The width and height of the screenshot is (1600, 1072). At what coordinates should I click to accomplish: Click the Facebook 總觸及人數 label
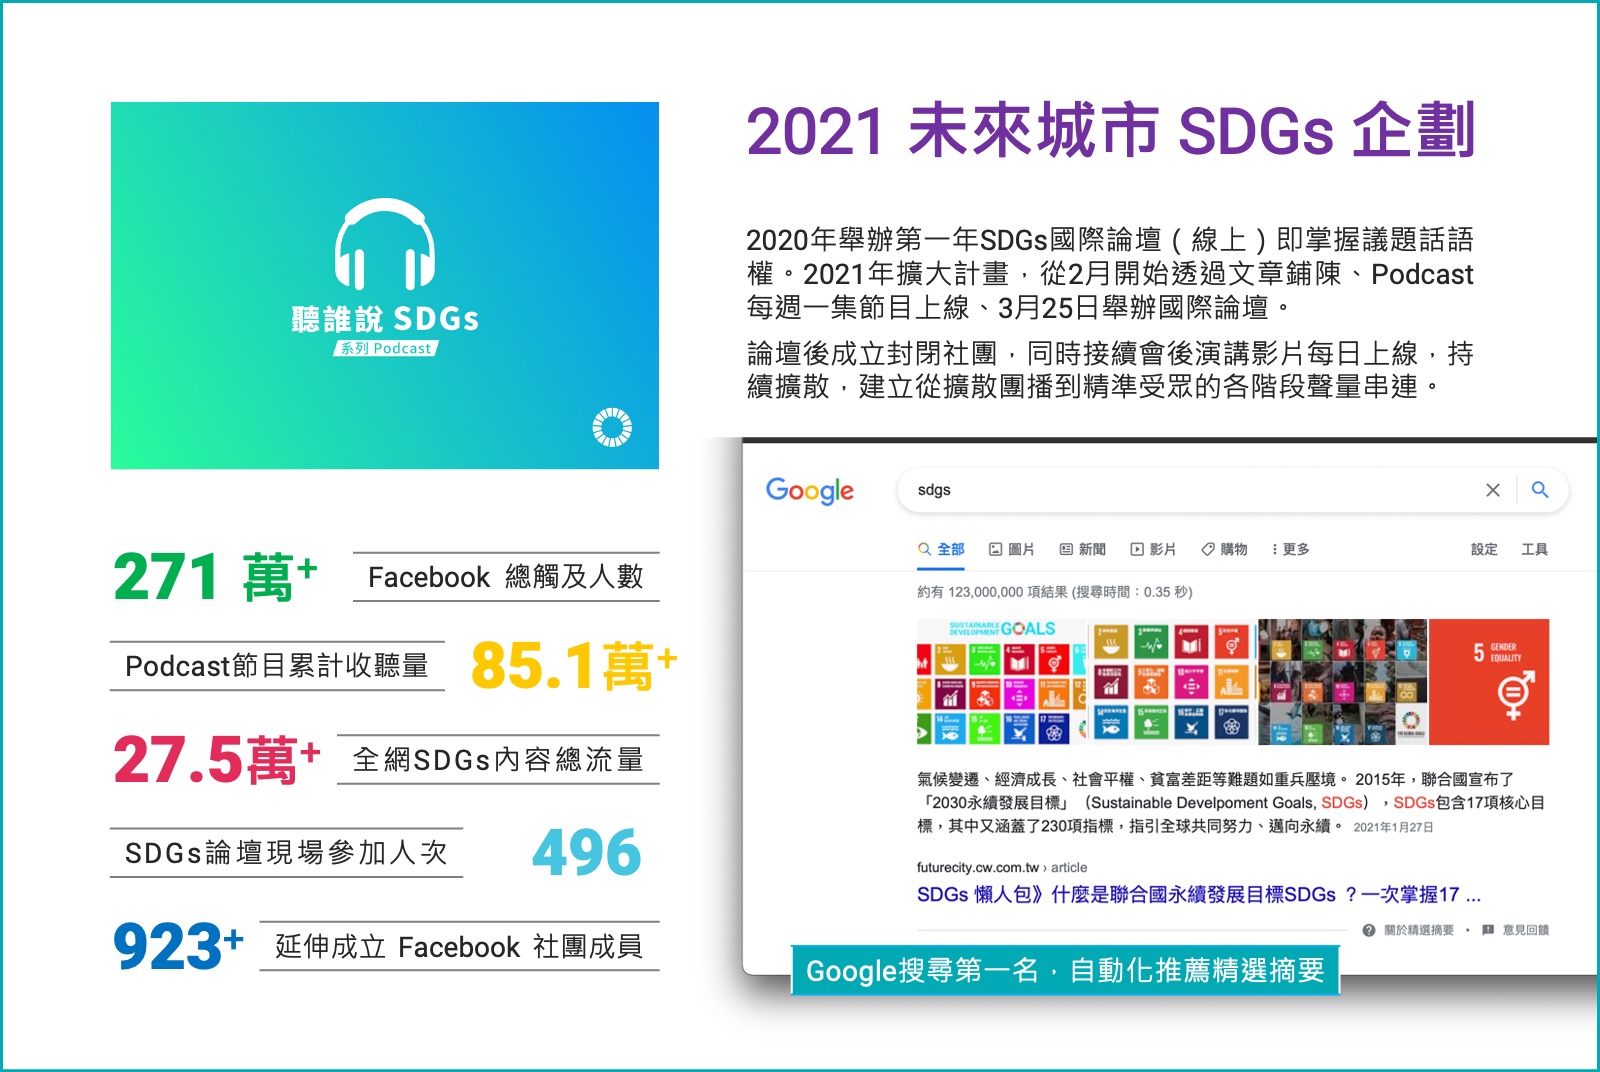coord(506,577)
